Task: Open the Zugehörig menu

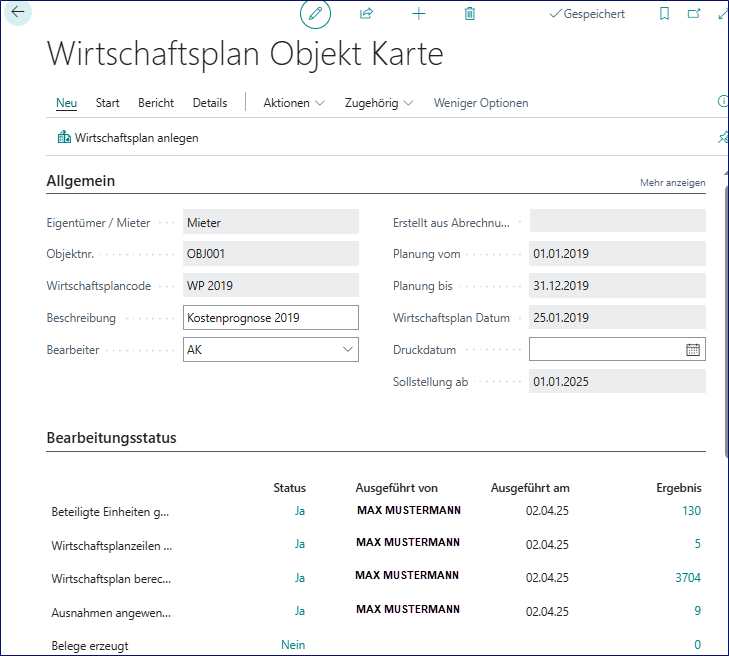Action: pos(378,103)
